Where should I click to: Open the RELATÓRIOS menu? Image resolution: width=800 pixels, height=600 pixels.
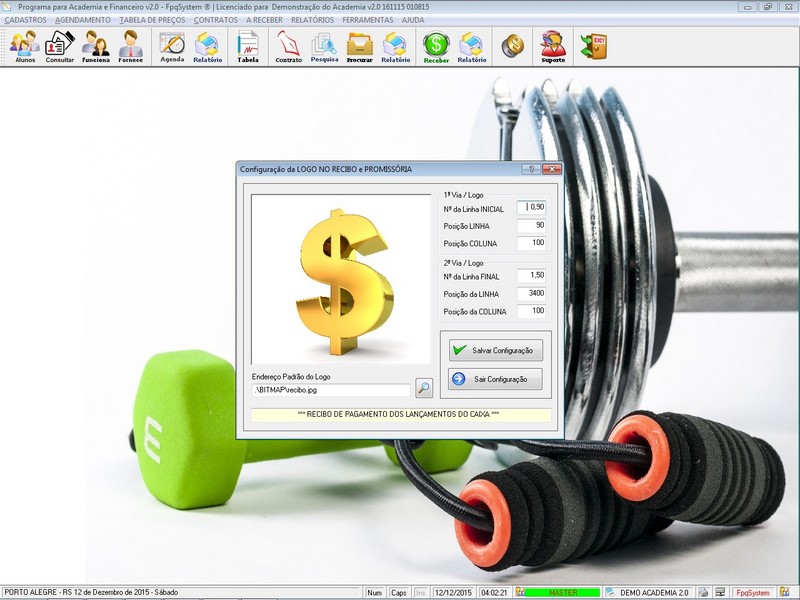pyautogui.click(x=312, y=20)
